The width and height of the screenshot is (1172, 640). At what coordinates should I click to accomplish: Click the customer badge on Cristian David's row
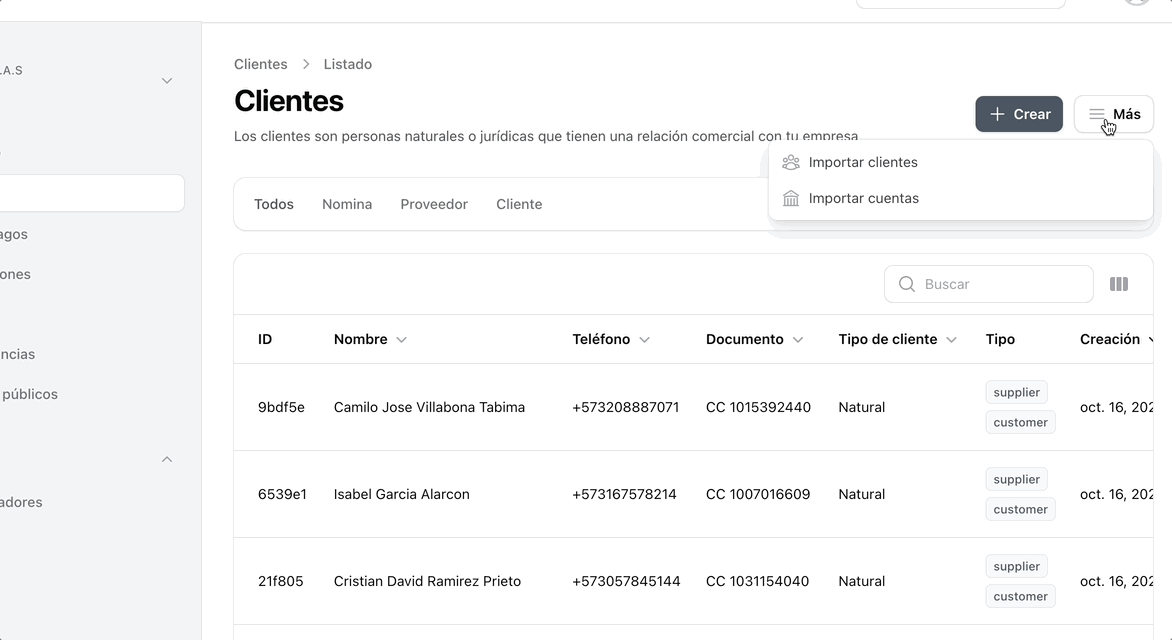point(1020,596)
